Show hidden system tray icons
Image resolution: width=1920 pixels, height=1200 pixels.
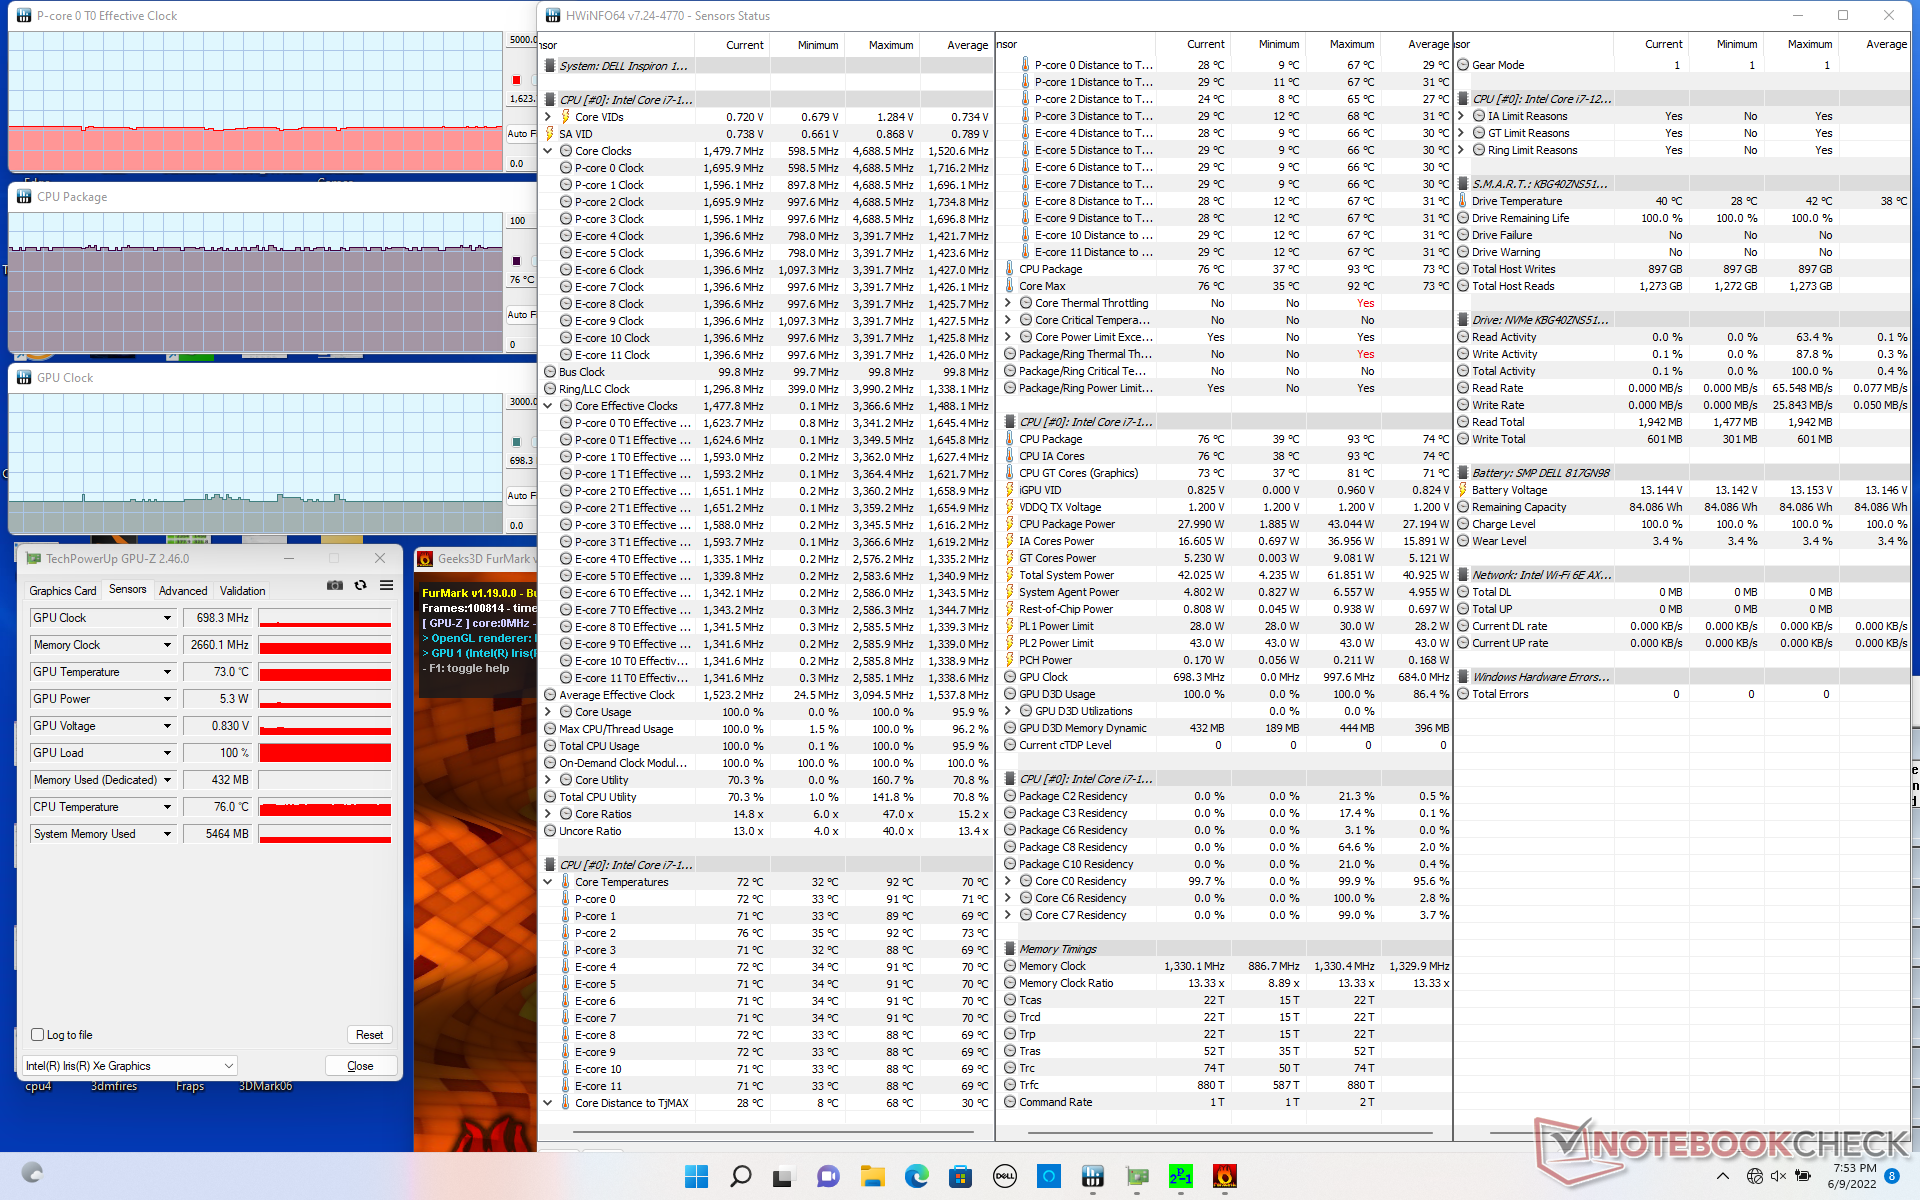click(x=1722, y=1176)
